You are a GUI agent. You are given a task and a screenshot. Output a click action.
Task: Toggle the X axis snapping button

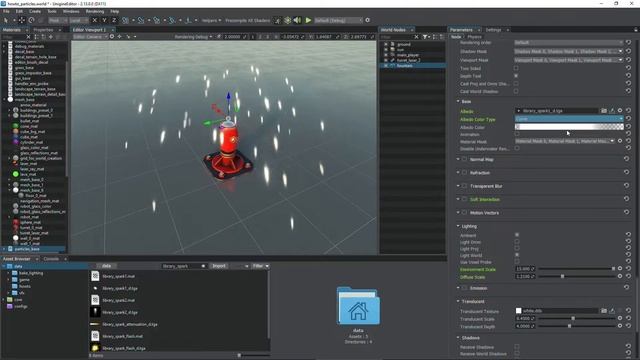point(95,20)
